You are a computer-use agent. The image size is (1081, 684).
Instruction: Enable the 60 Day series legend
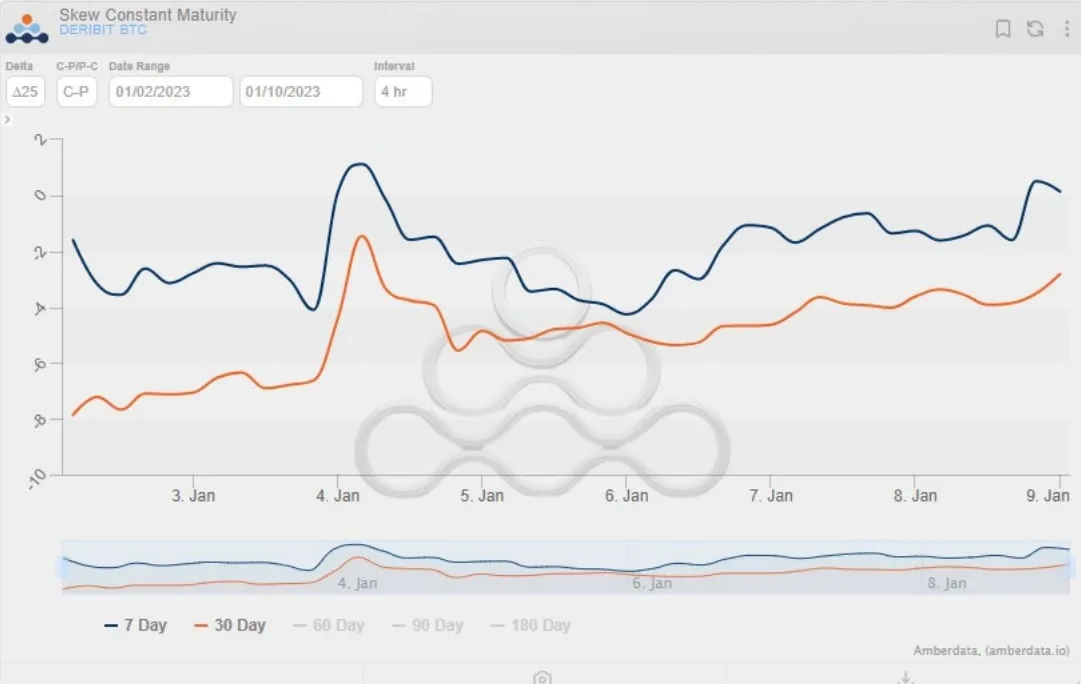pos(329,625)
